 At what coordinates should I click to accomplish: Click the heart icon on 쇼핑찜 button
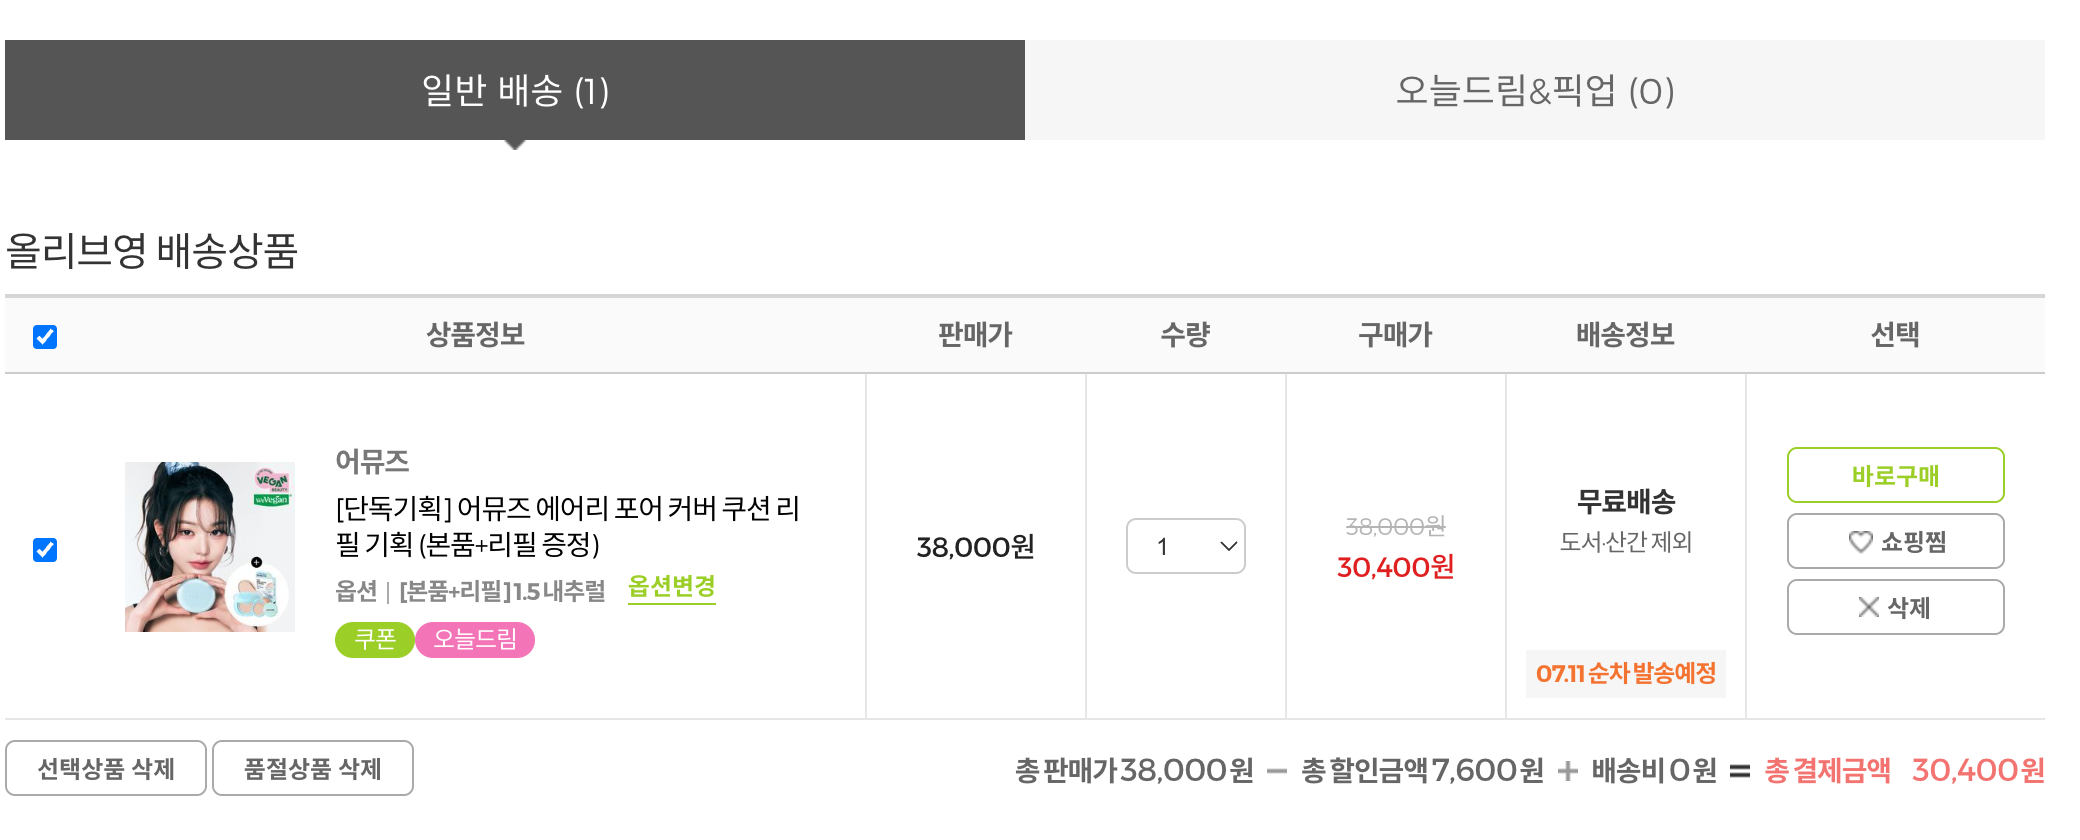[1860, 542]
